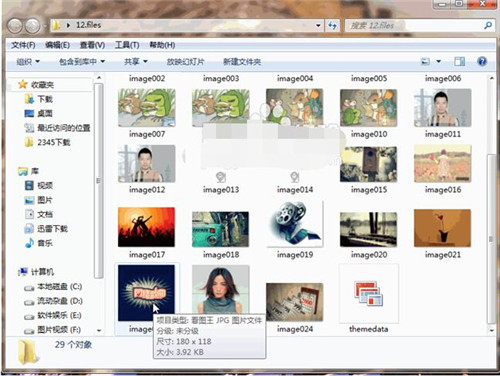The image size is (500, 376).
Task: Select the image020 piano thumbnail
Action: 369,229
